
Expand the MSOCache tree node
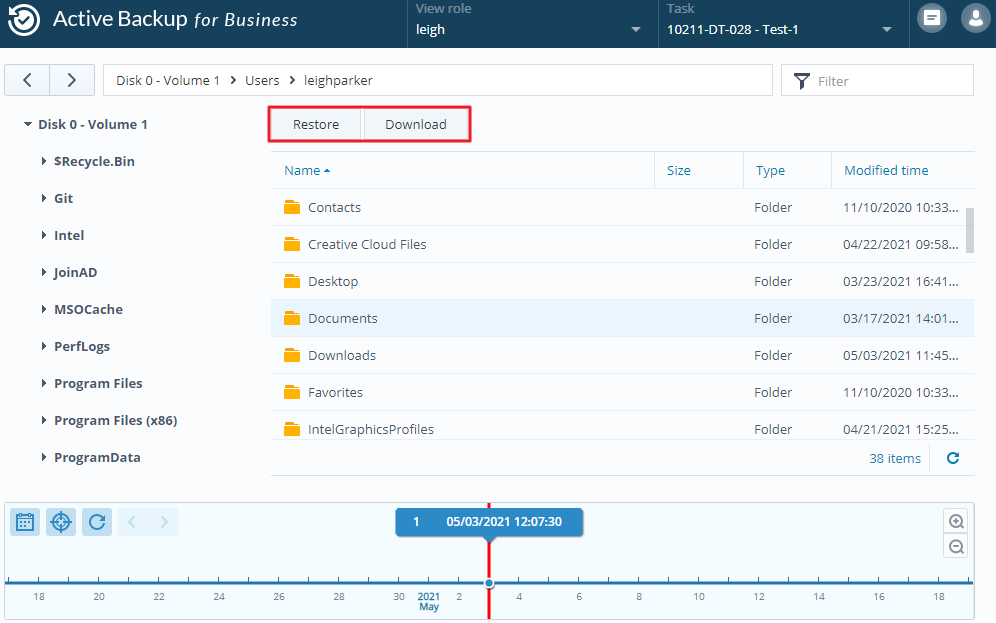43,309
